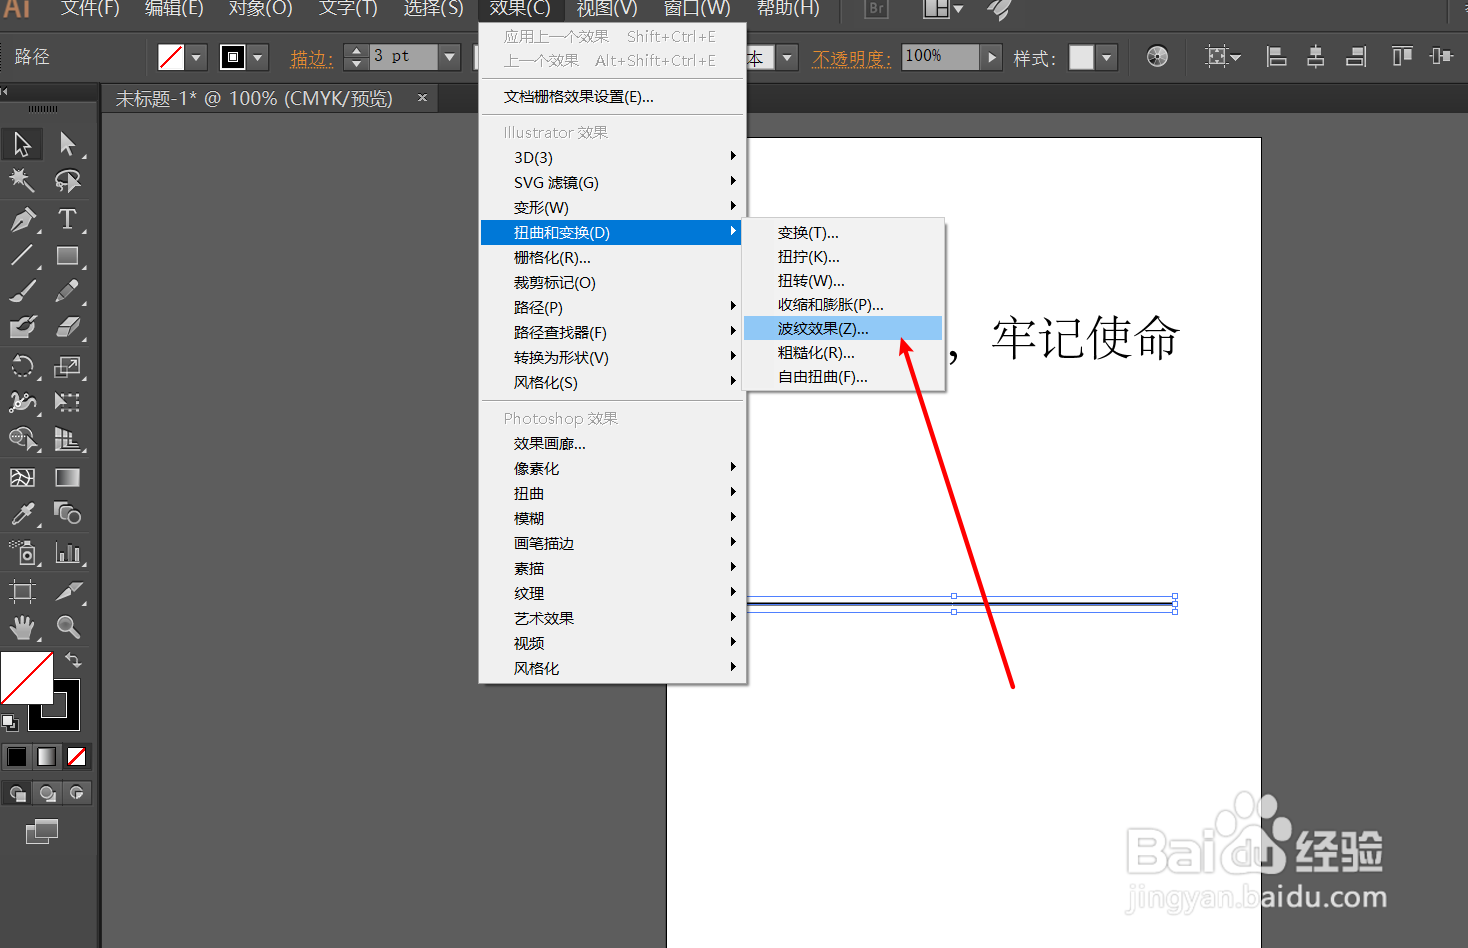1468x948 pixels.
Task: Select the Lasso tool
Action: tap(67, 181)
